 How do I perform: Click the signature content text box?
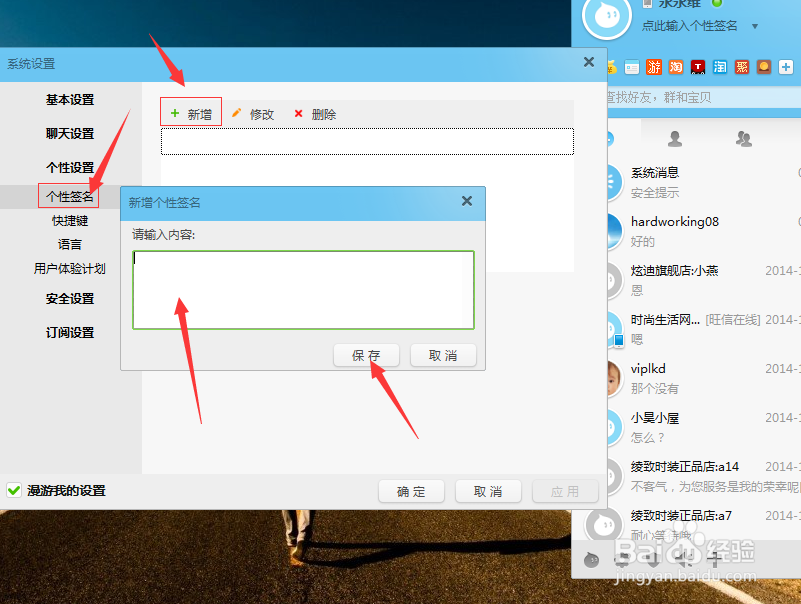303,290
